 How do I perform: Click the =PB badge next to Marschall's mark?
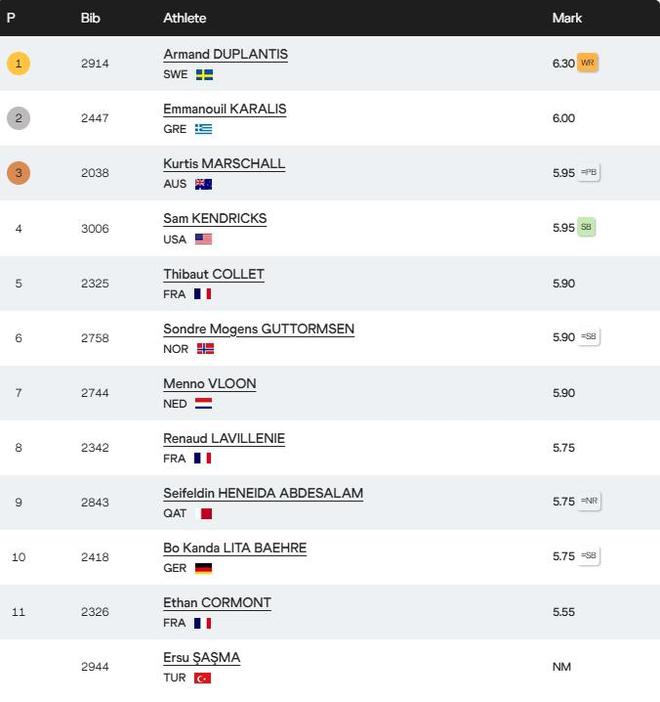588,172
